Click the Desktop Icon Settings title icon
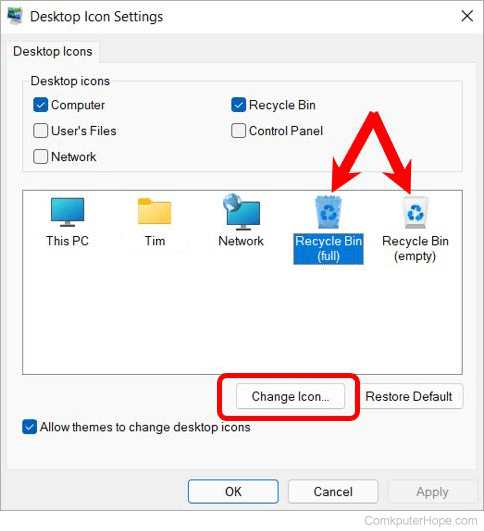Viewport: 484px width, 531px height. coord(15,16)
